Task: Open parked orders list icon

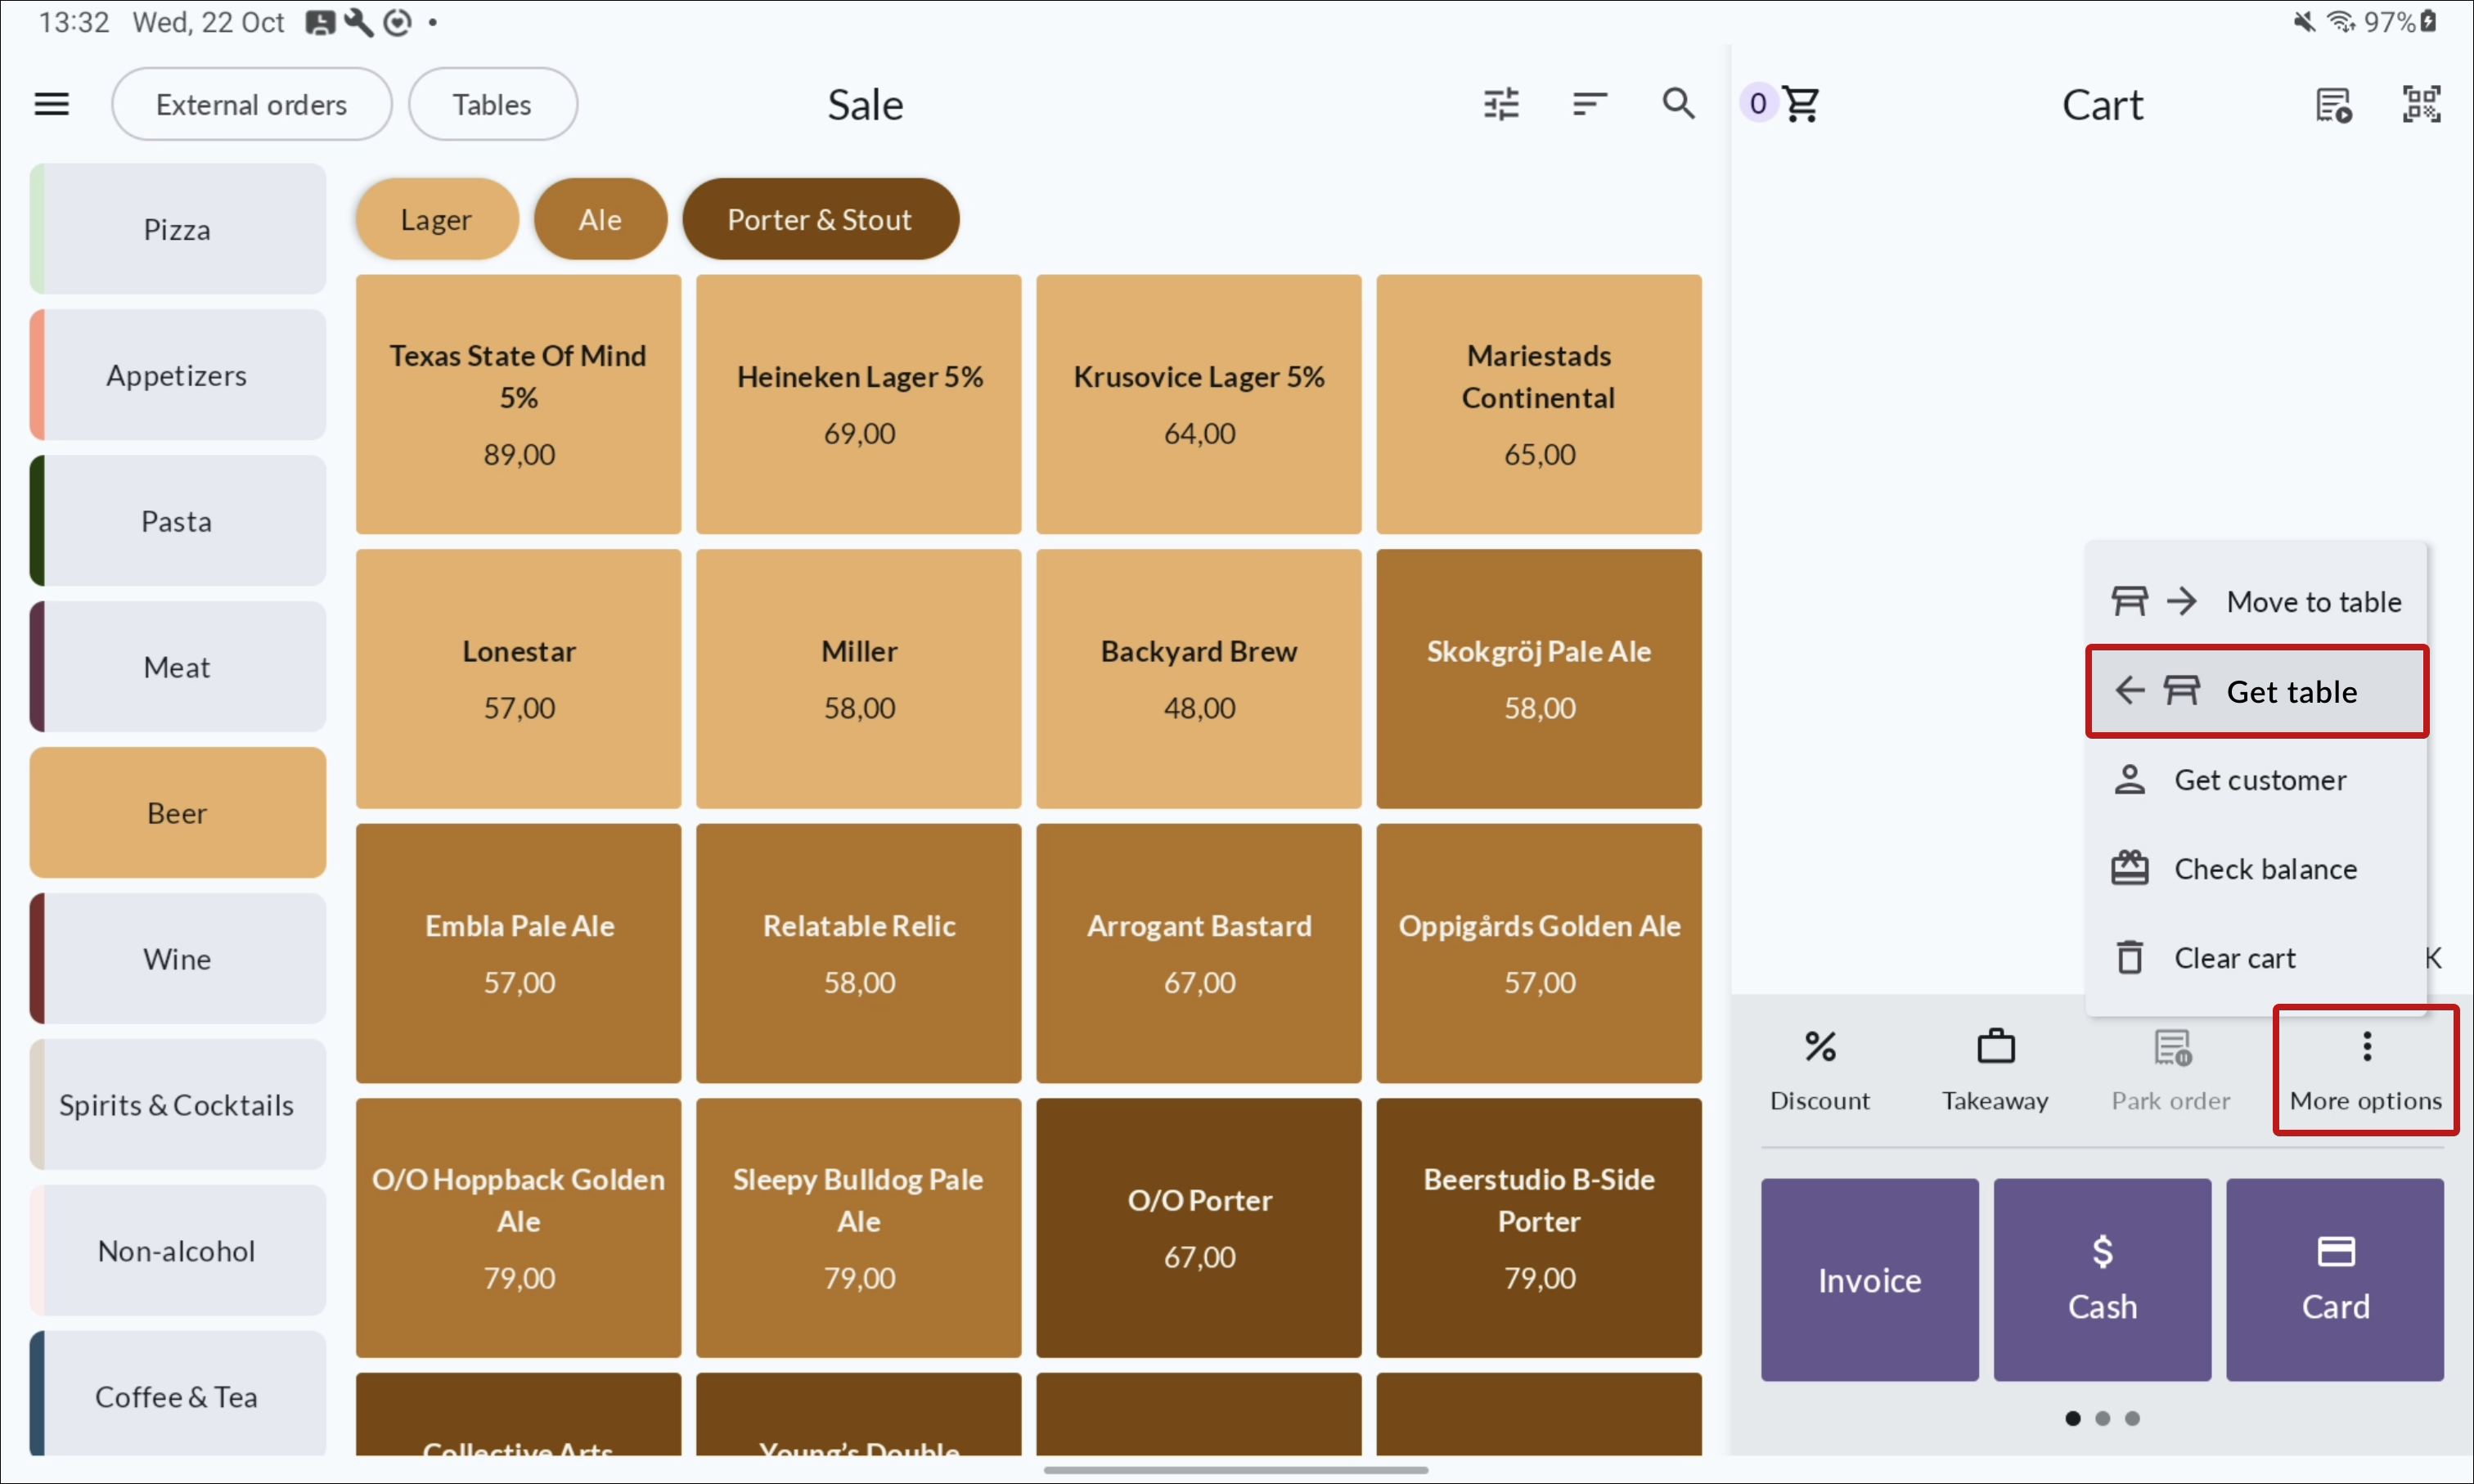Action: coord(2333,104)
